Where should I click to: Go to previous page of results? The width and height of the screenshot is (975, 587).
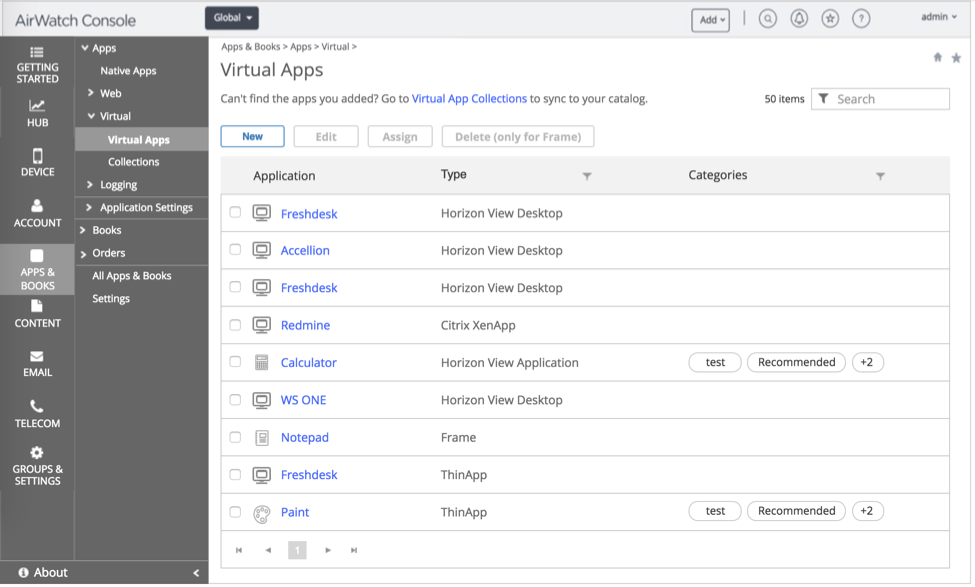click(268, 550)
